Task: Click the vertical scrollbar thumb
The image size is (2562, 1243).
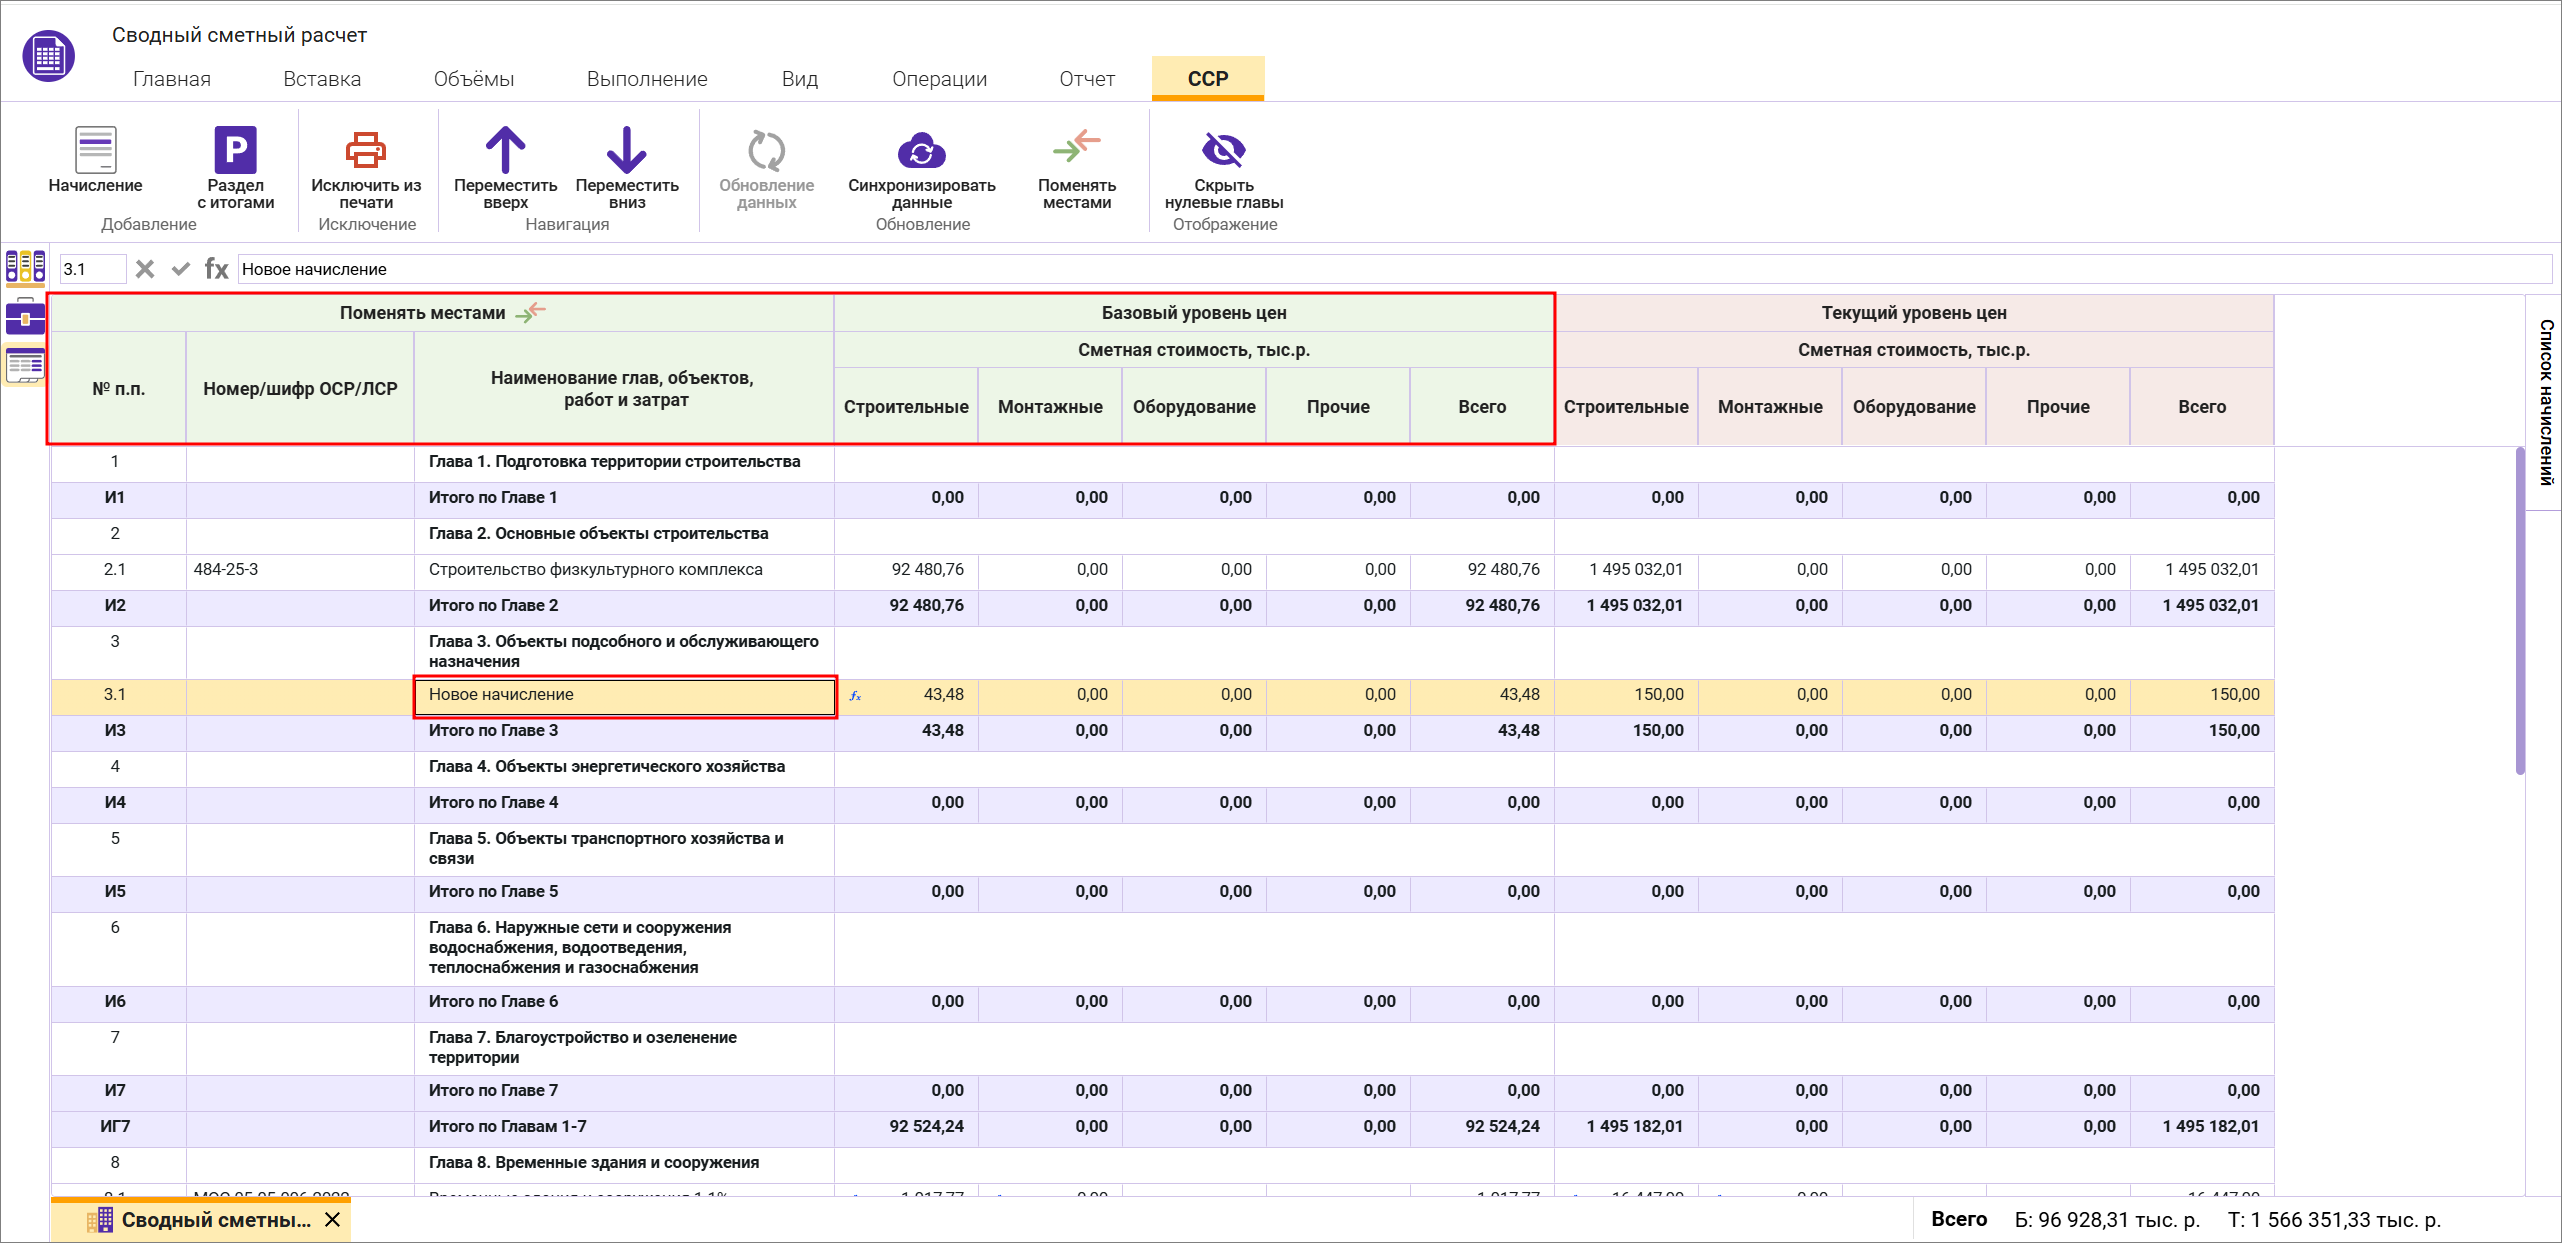Action: (2520, 610)
